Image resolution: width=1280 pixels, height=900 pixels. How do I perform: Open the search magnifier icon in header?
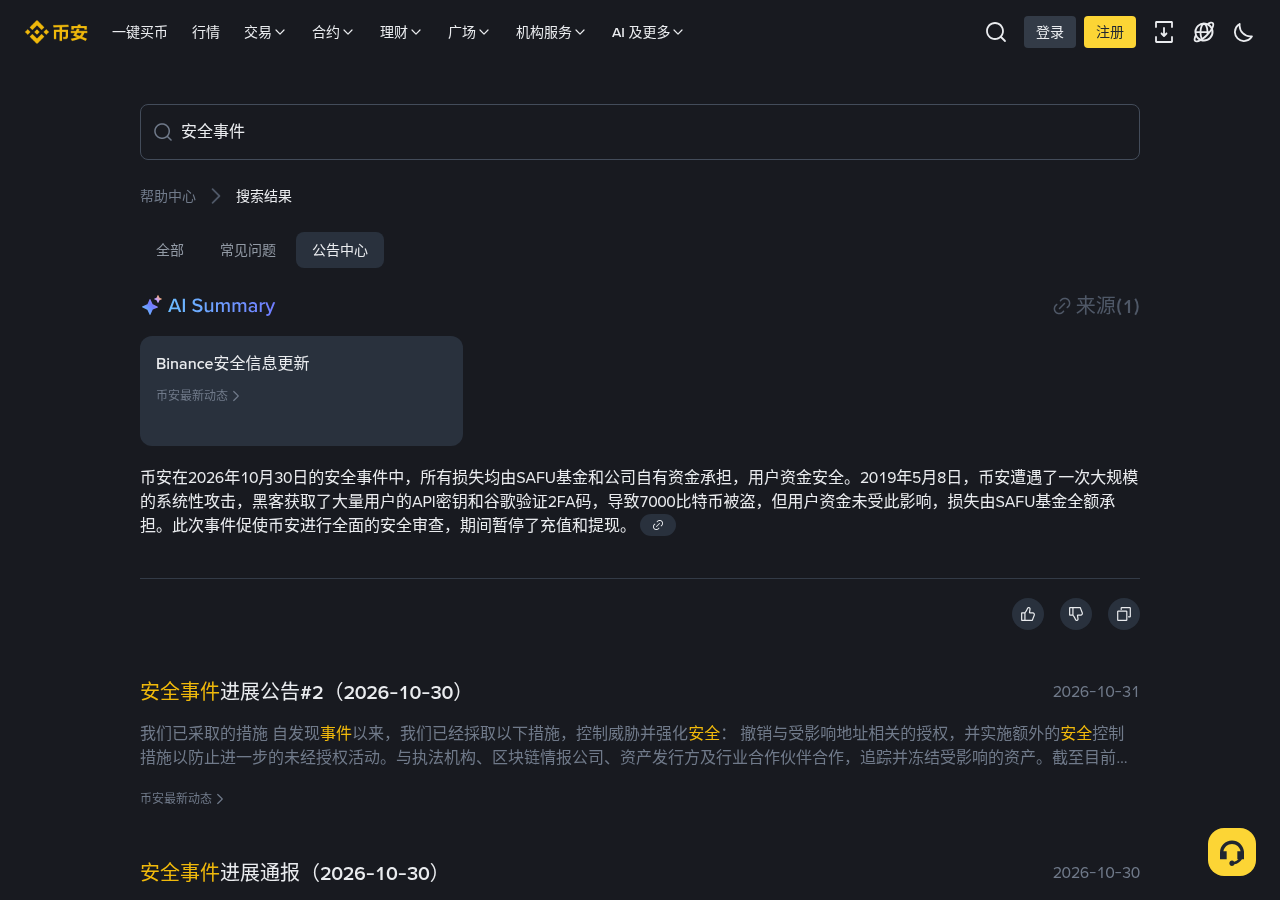click(996, 32)
